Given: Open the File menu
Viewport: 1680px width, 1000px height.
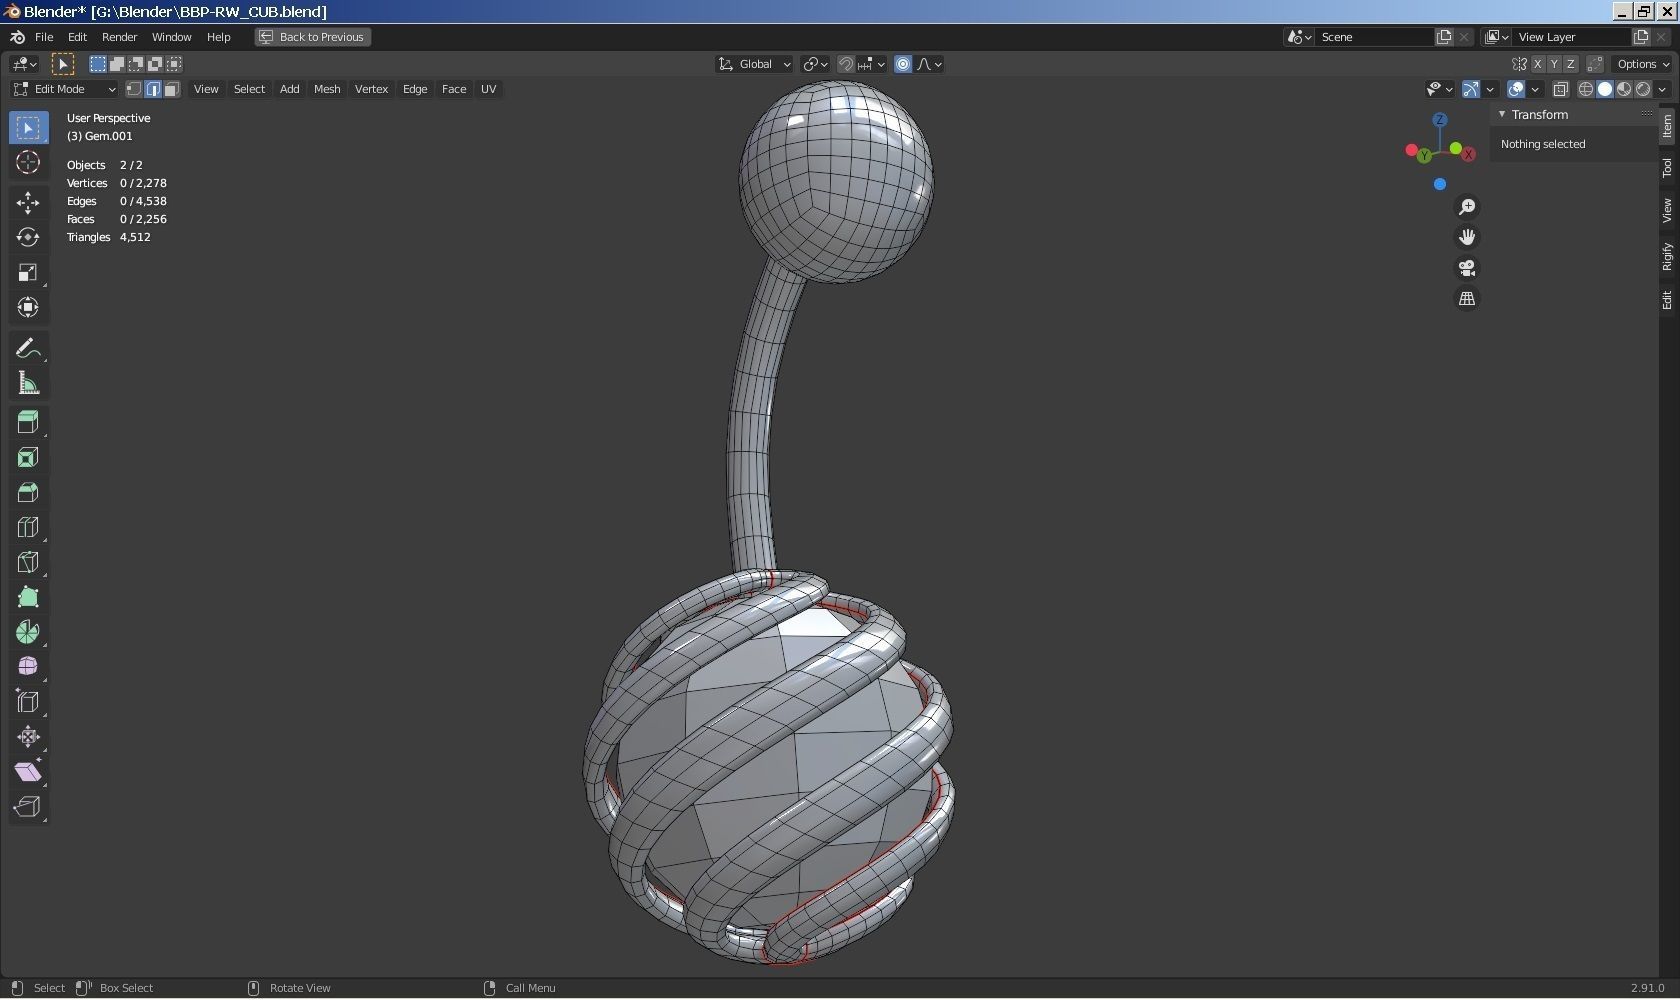Looking at the screenshot, I should click(x=44, y=37).
